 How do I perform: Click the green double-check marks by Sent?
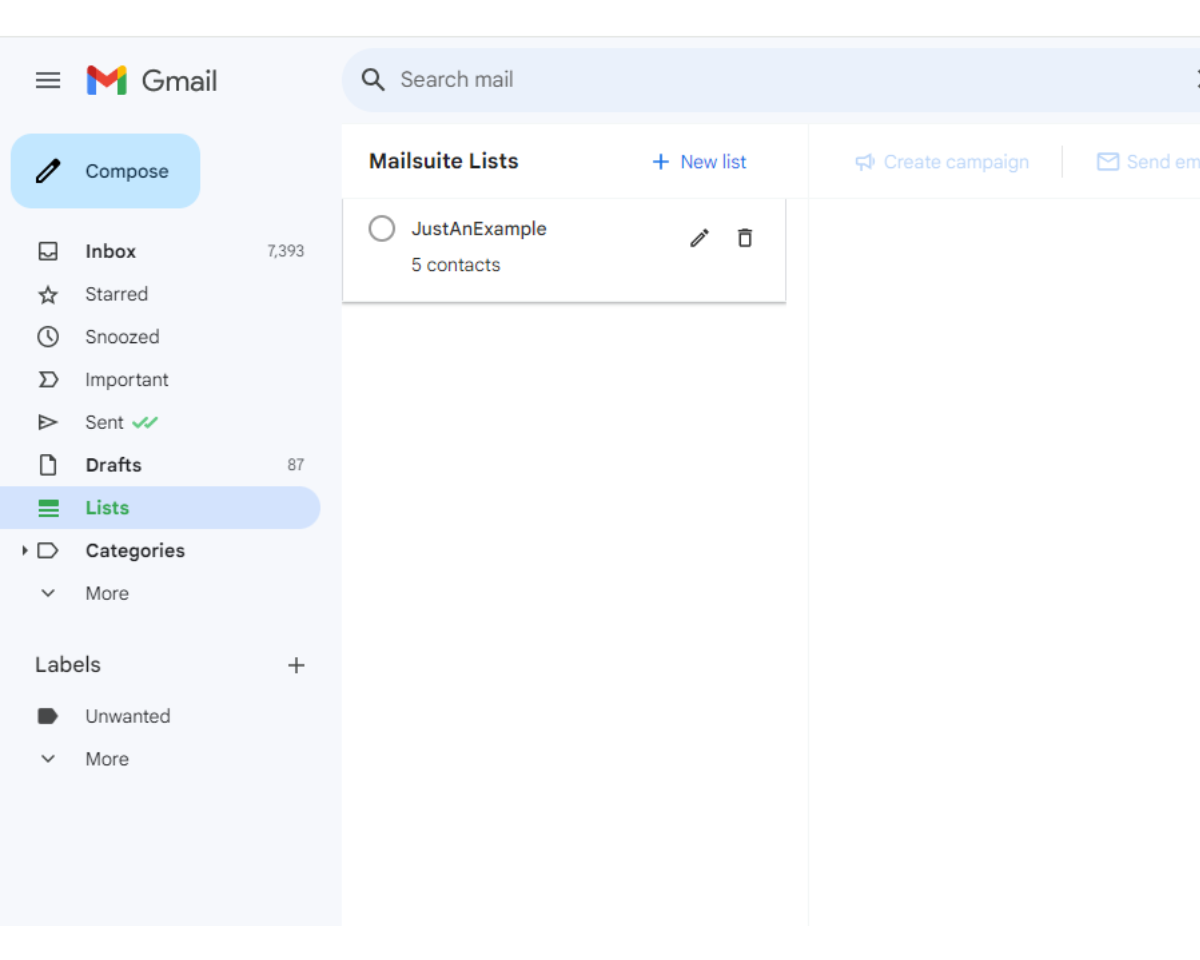click(x=145, y=422)
